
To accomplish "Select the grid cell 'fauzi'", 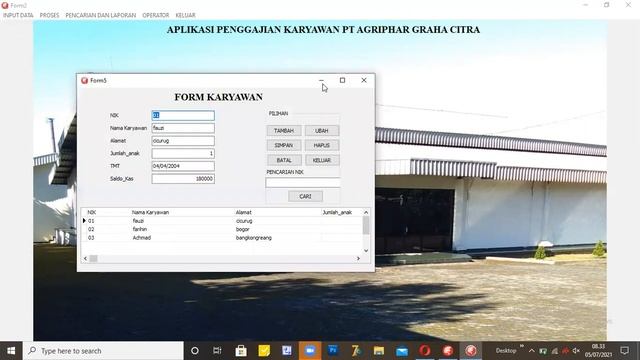I will click(138, 221).
